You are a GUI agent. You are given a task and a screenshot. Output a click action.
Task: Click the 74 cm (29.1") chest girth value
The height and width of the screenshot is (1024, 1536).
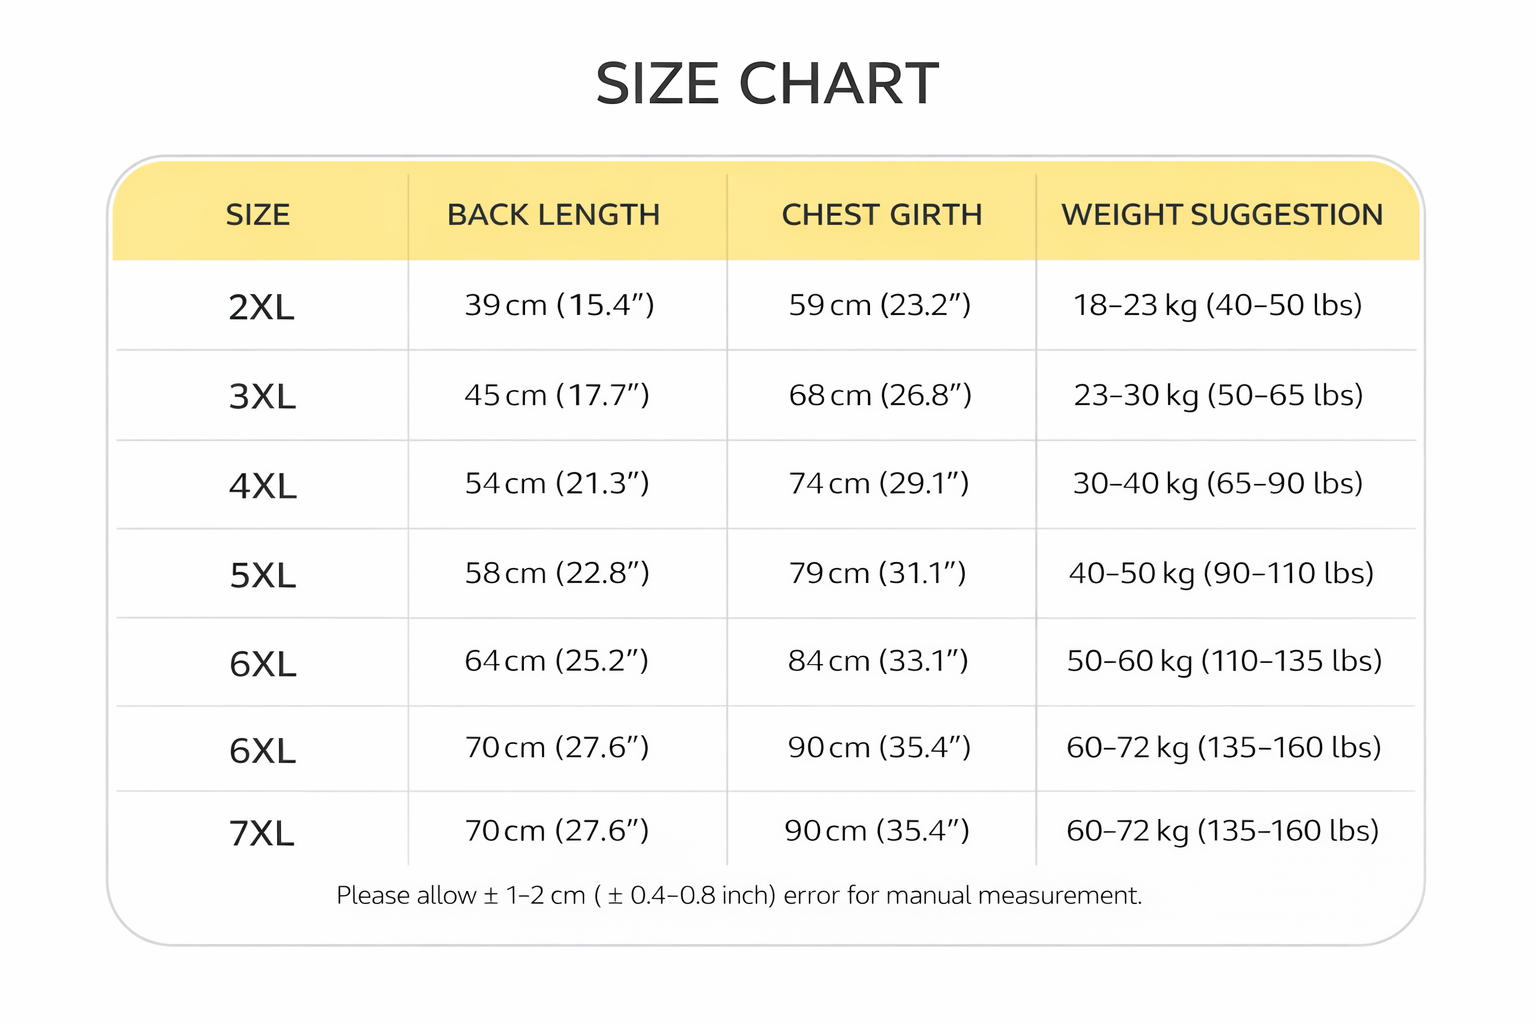[879, 484]
